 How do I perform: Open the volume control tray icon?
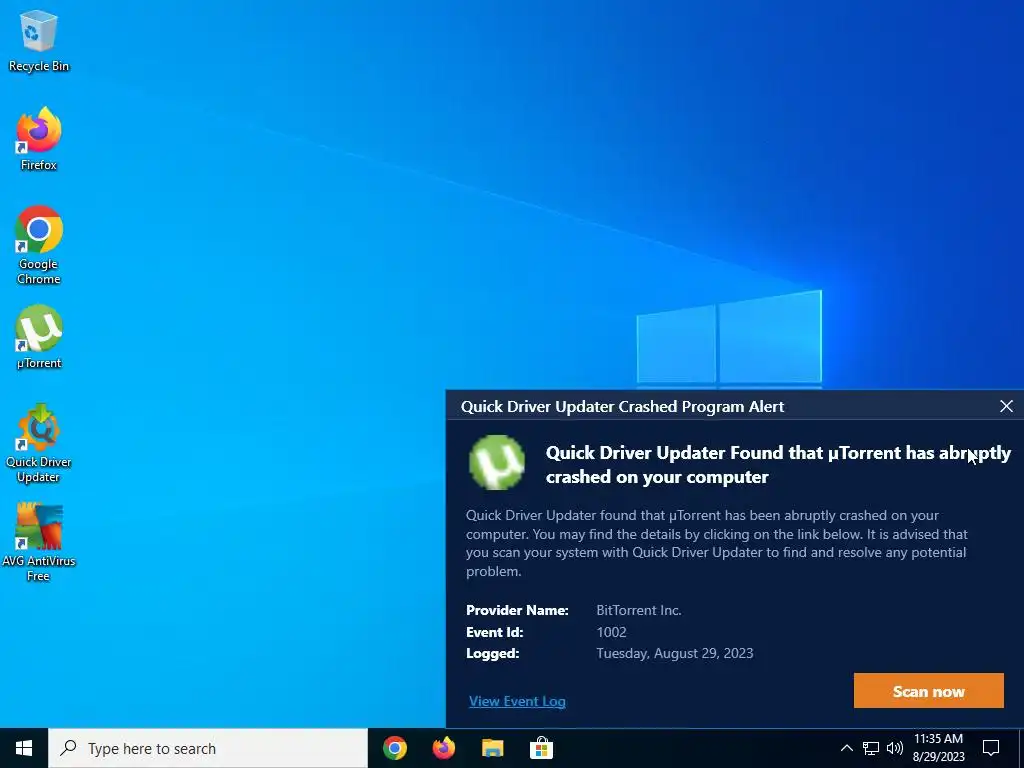[x=895, y=748]
